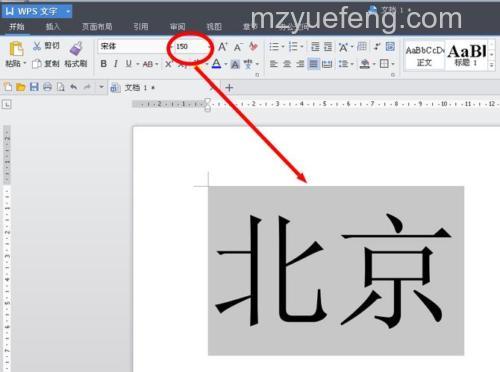Screen dimensions: 500x372
Task: Toggle grey character shading A
Action: (235, 64)
